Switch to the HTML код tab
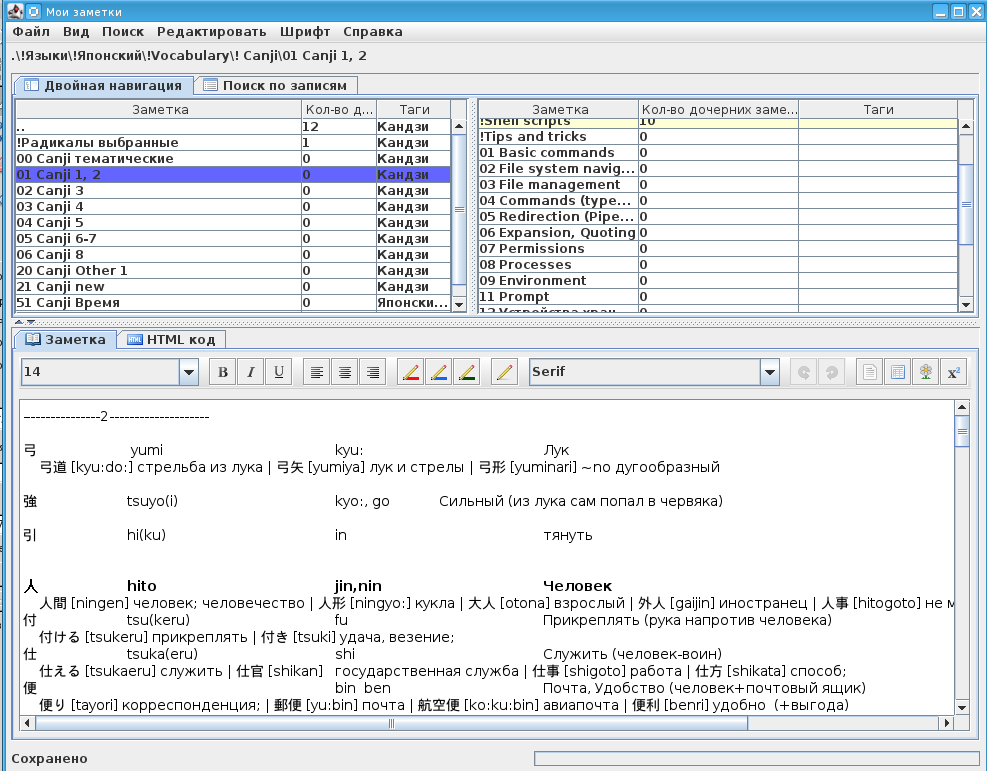Screen dimensions: 987x771 (171, 340)
